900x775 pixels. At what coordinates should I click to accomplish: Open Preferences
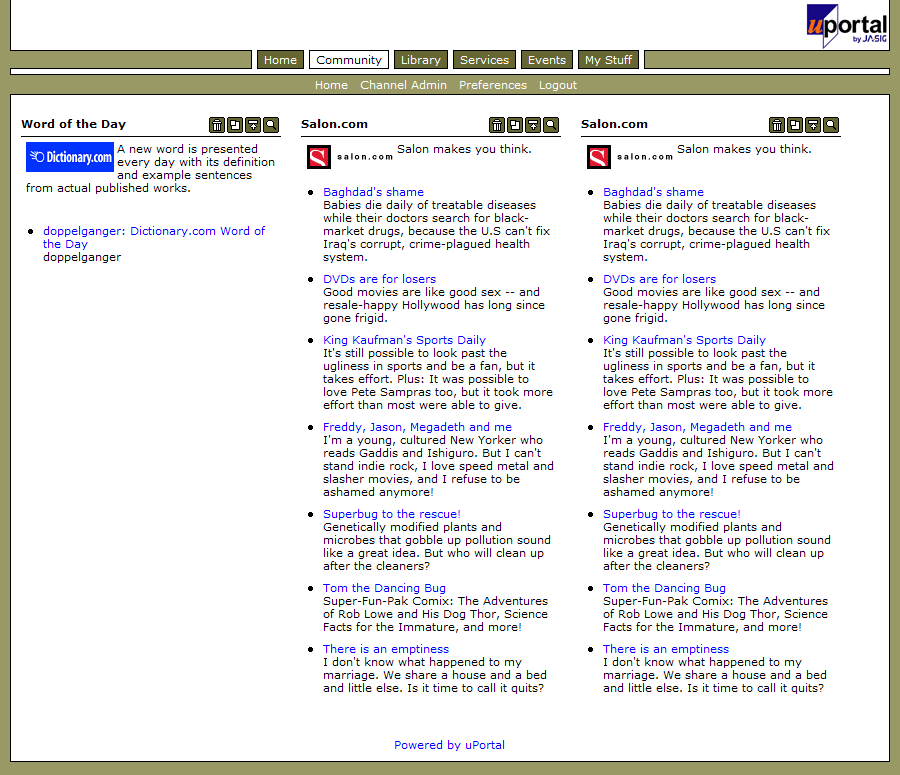[x=492, y=85]
